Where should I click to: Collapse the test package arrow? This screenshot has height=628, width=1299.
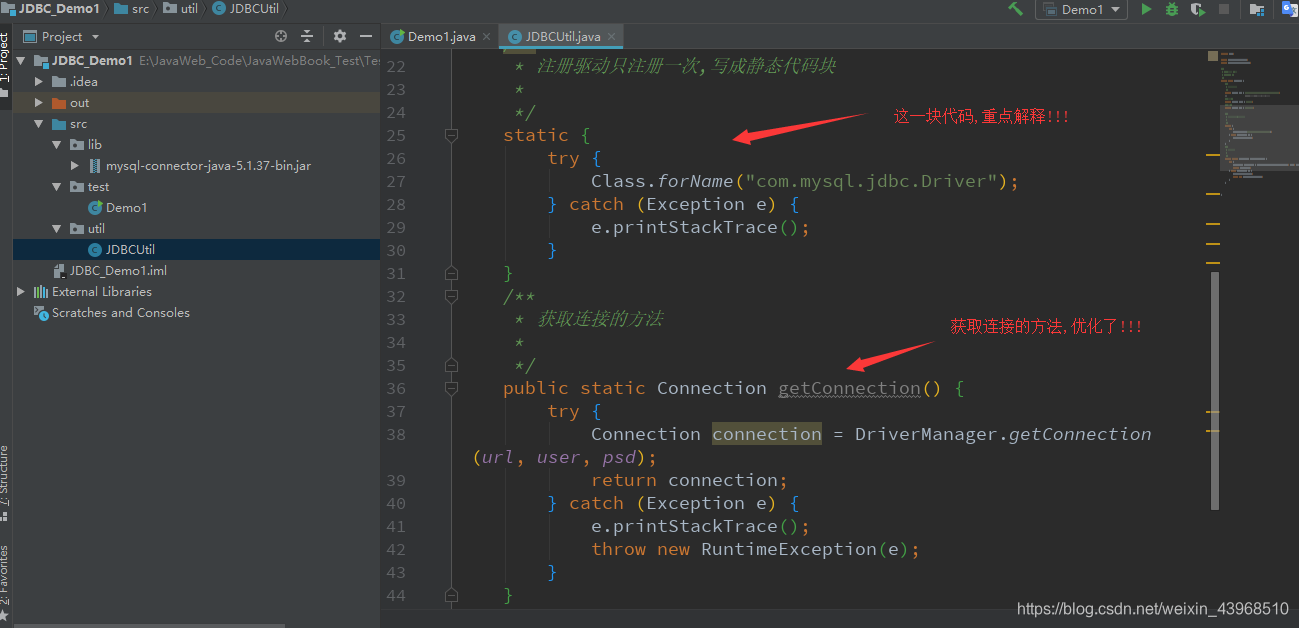[x=57, y=187]
